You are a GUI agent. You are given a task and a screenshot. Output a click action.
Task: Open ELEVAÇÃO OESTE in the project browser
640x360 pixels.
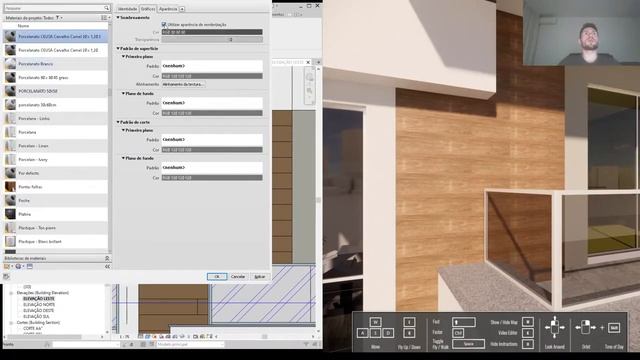coord(39,311)
